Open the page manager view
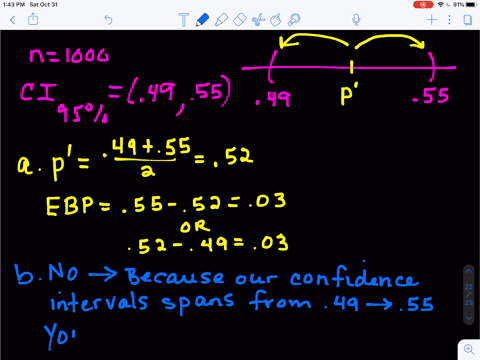Image resolution: width=480 pixels, height=360 pixels. pyautogui.click(x=468, y=20)
